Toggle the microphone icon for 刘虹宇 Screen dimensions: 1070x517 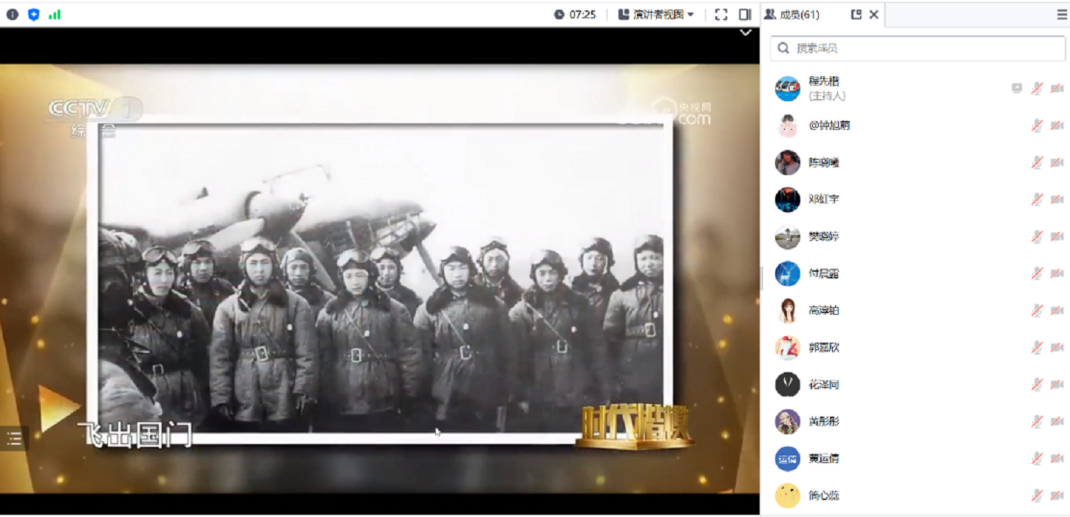click(1037, 199)
